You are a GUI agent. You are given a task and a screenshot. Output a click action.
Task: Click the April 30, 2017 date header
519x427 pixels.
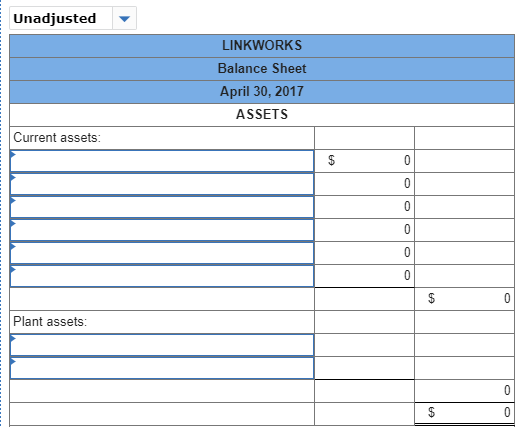pos(262,92)
